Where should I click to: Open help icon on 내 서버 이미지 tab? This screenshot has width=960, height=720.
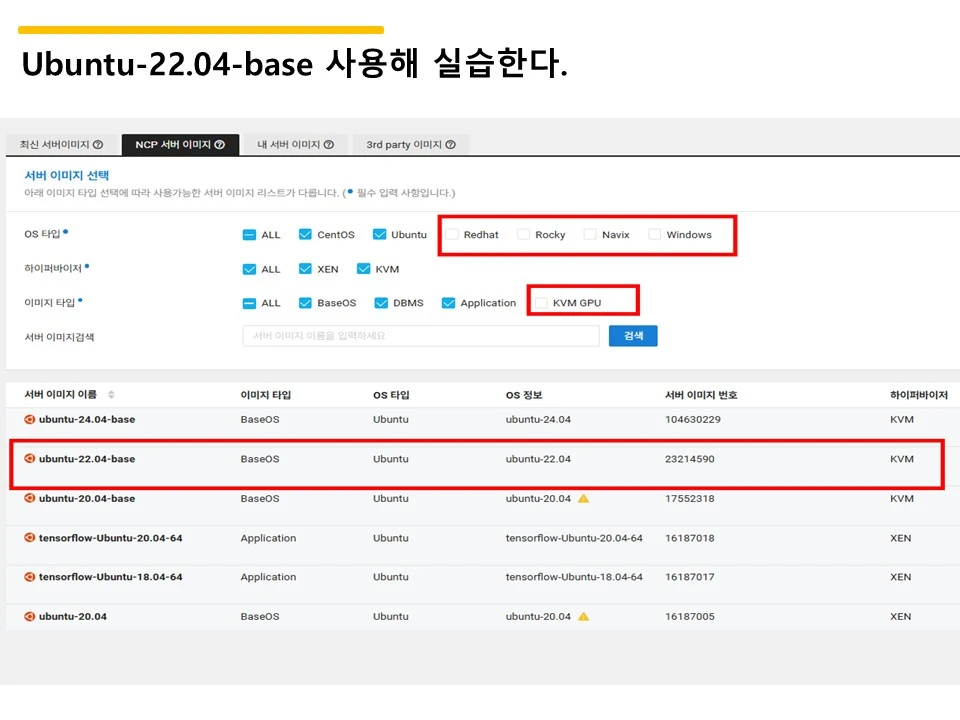point(329,144)
